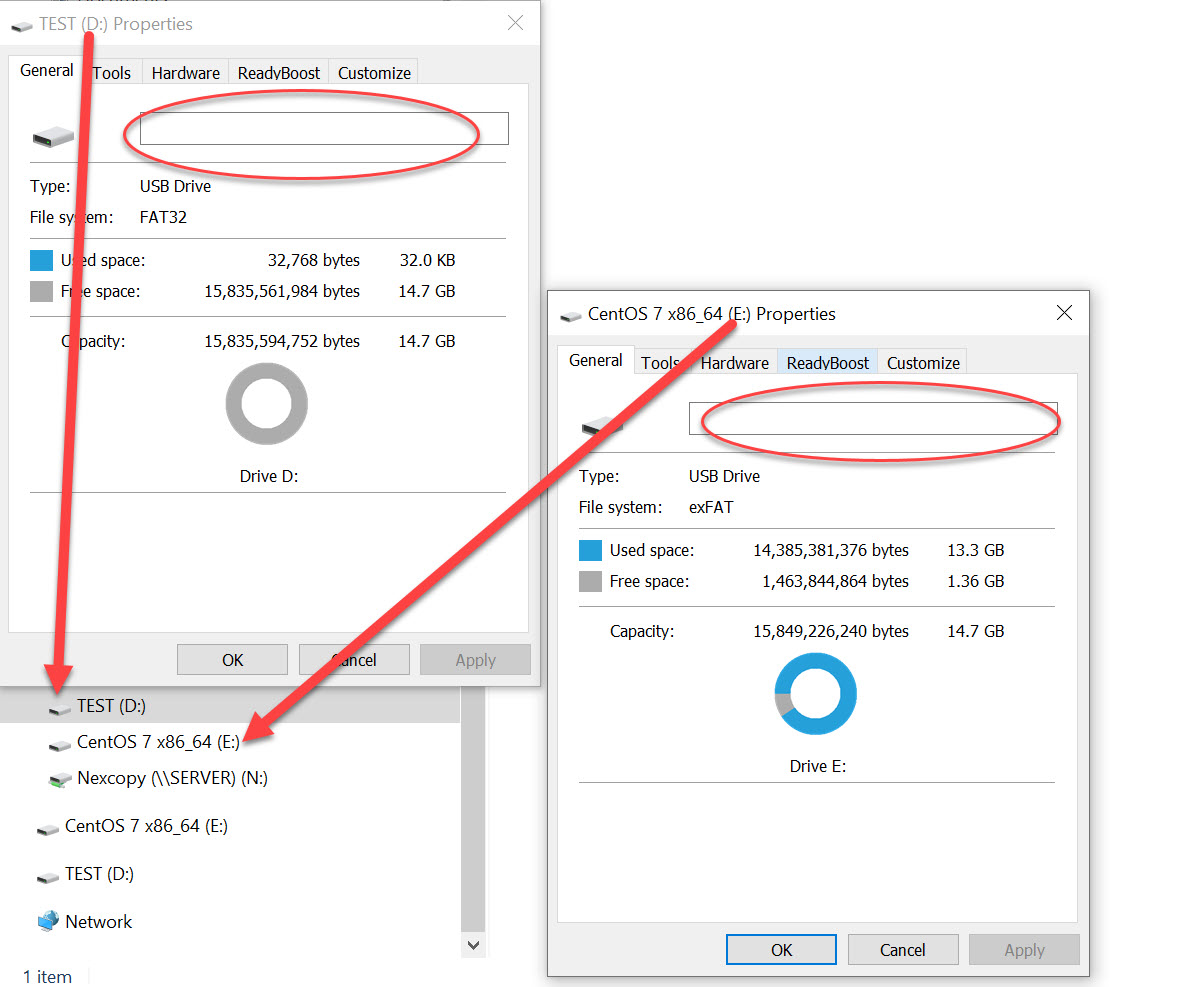Click the Nexcopy network drive icon
Screen dimensions: 1204x987
click(60, 779)
